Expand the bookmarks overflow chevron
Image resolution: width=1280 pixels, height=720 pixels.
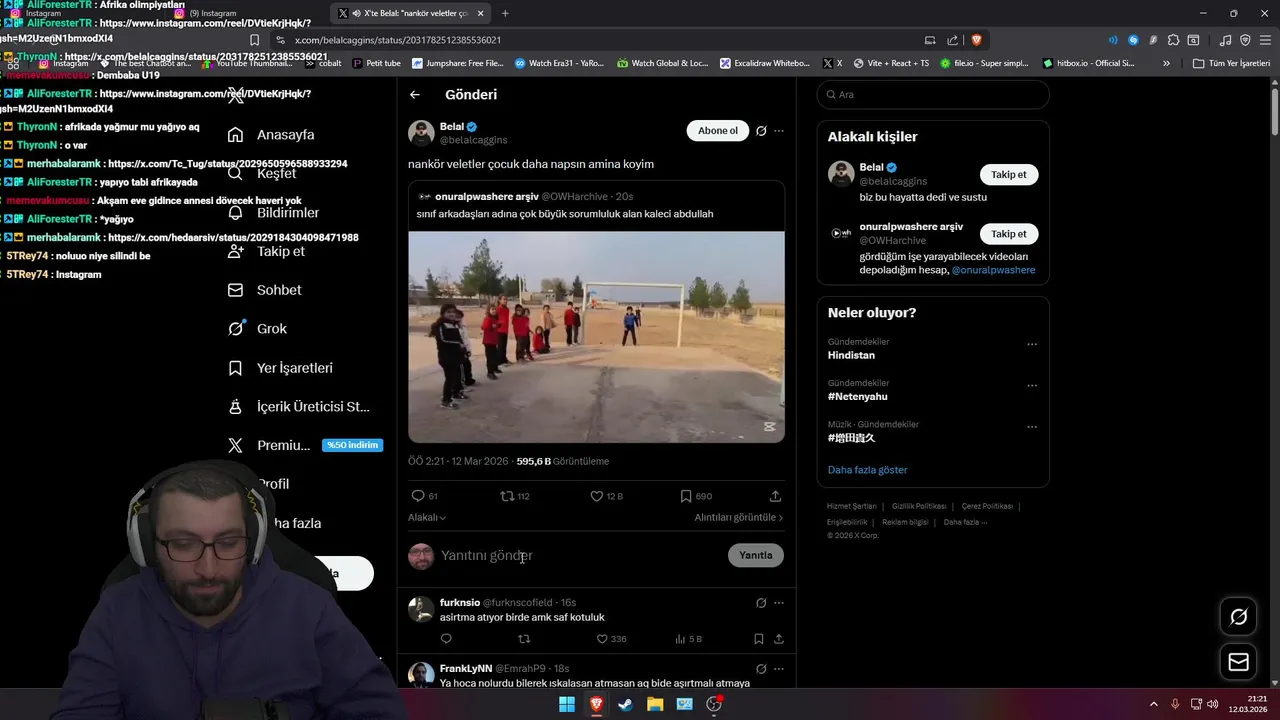click(1166, 63)
